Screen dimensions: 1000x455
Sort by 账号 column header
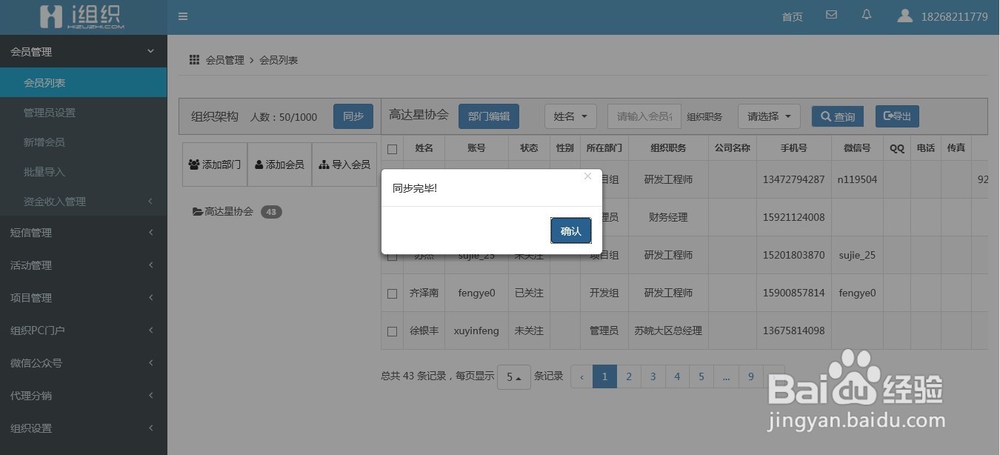[x=476, y=148]
